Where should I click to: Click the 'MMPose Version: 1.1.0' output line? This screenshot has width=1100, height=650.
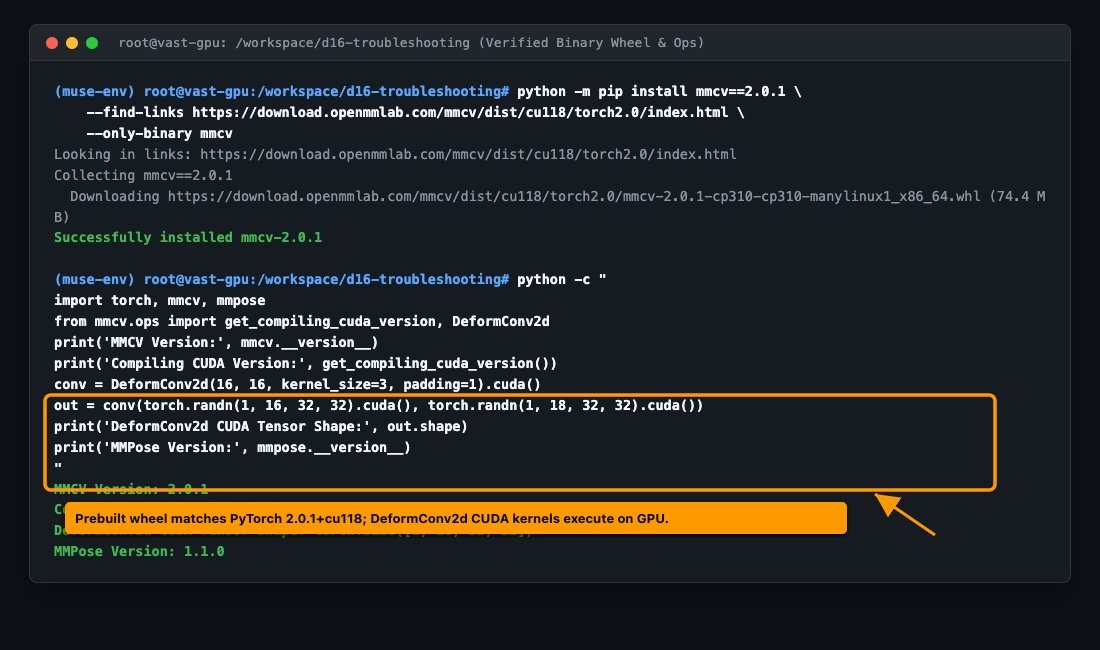pos(139,551)
